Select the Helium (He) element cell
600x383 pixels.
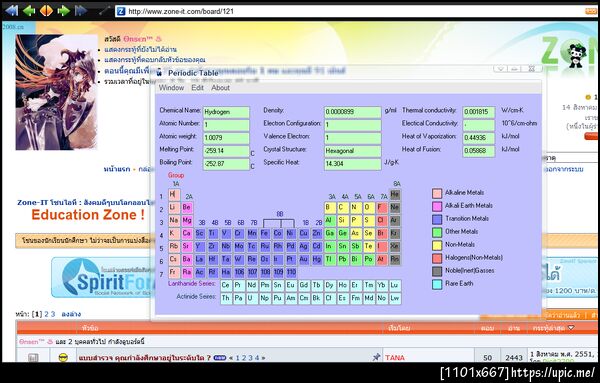[395, 194]
